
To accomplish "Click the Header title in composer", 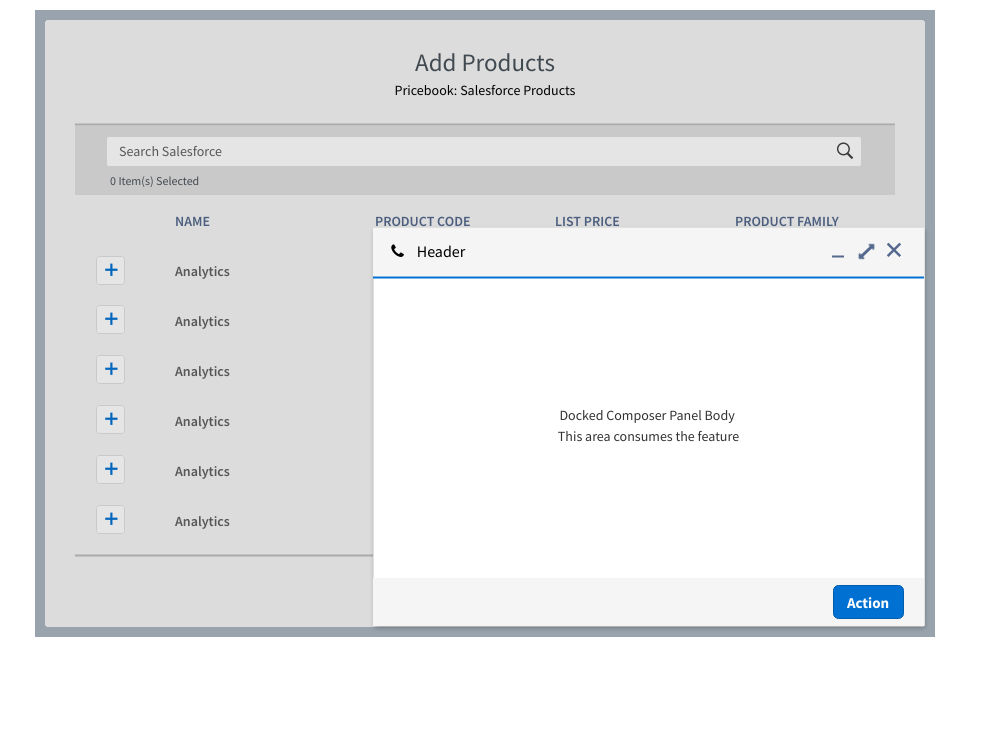I will 441,251.
